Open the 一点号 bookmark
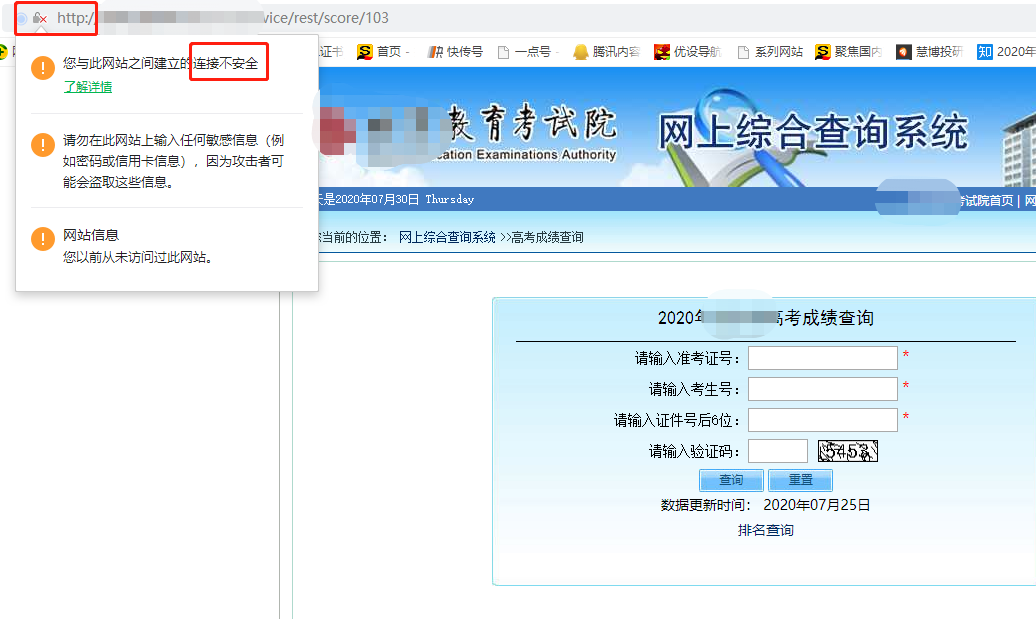This screenshot has width=1036, height=619. [524, 52]
